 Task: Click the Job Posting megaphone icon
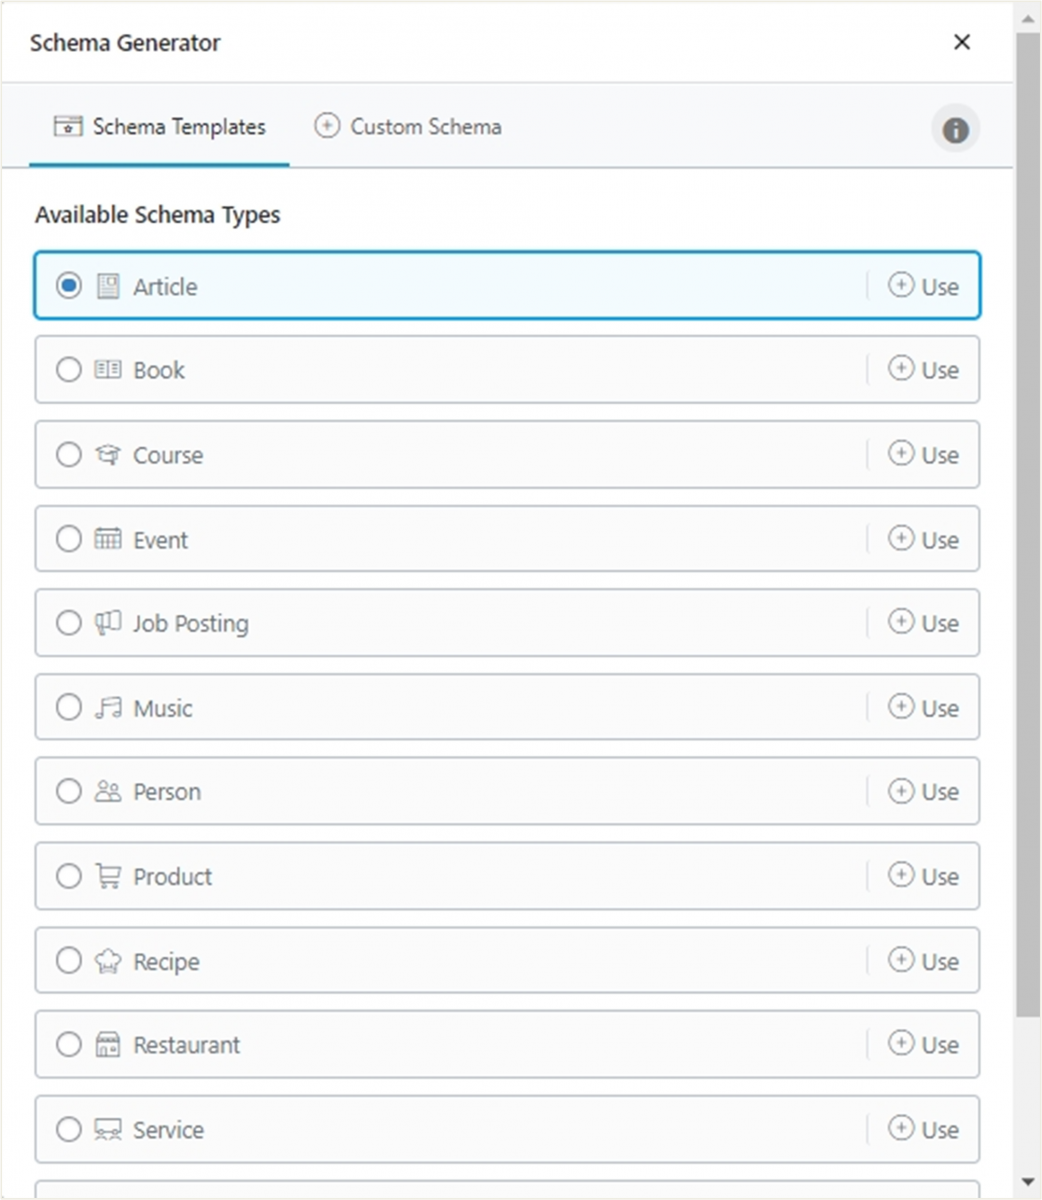pyautogui.click(x=108, y=623)
